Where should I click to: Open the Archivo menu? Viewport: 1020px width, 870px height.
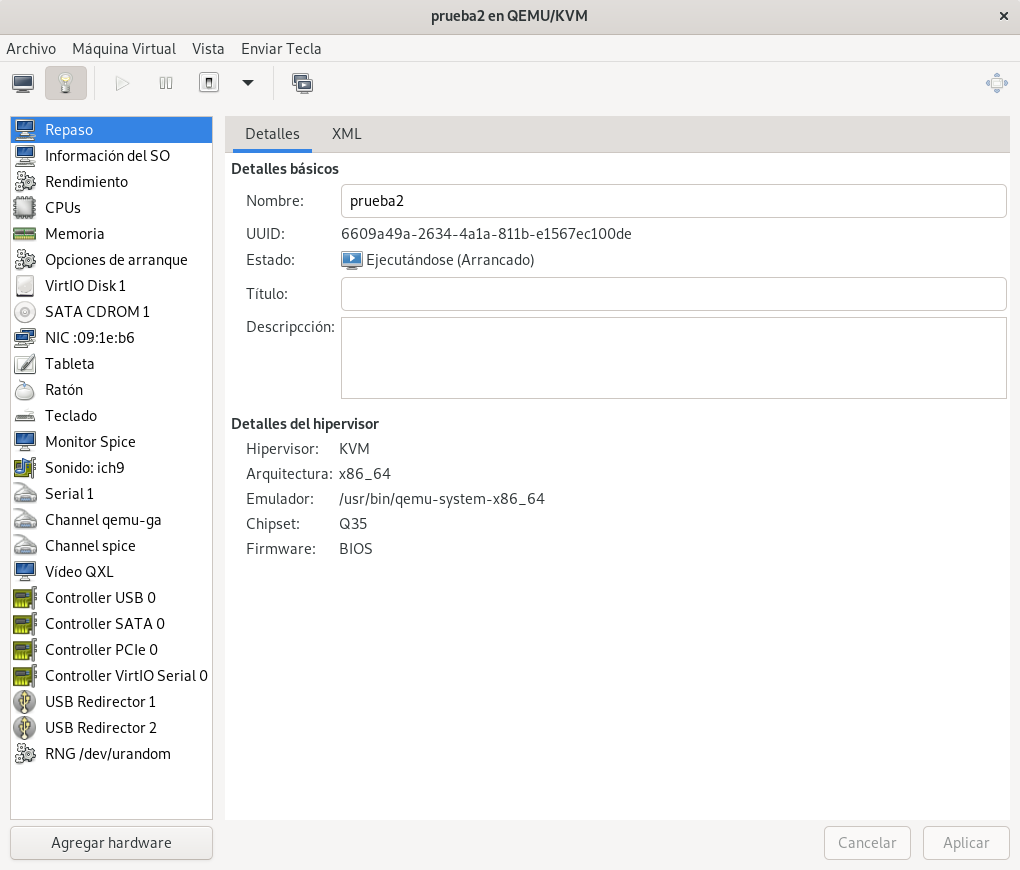31,49
